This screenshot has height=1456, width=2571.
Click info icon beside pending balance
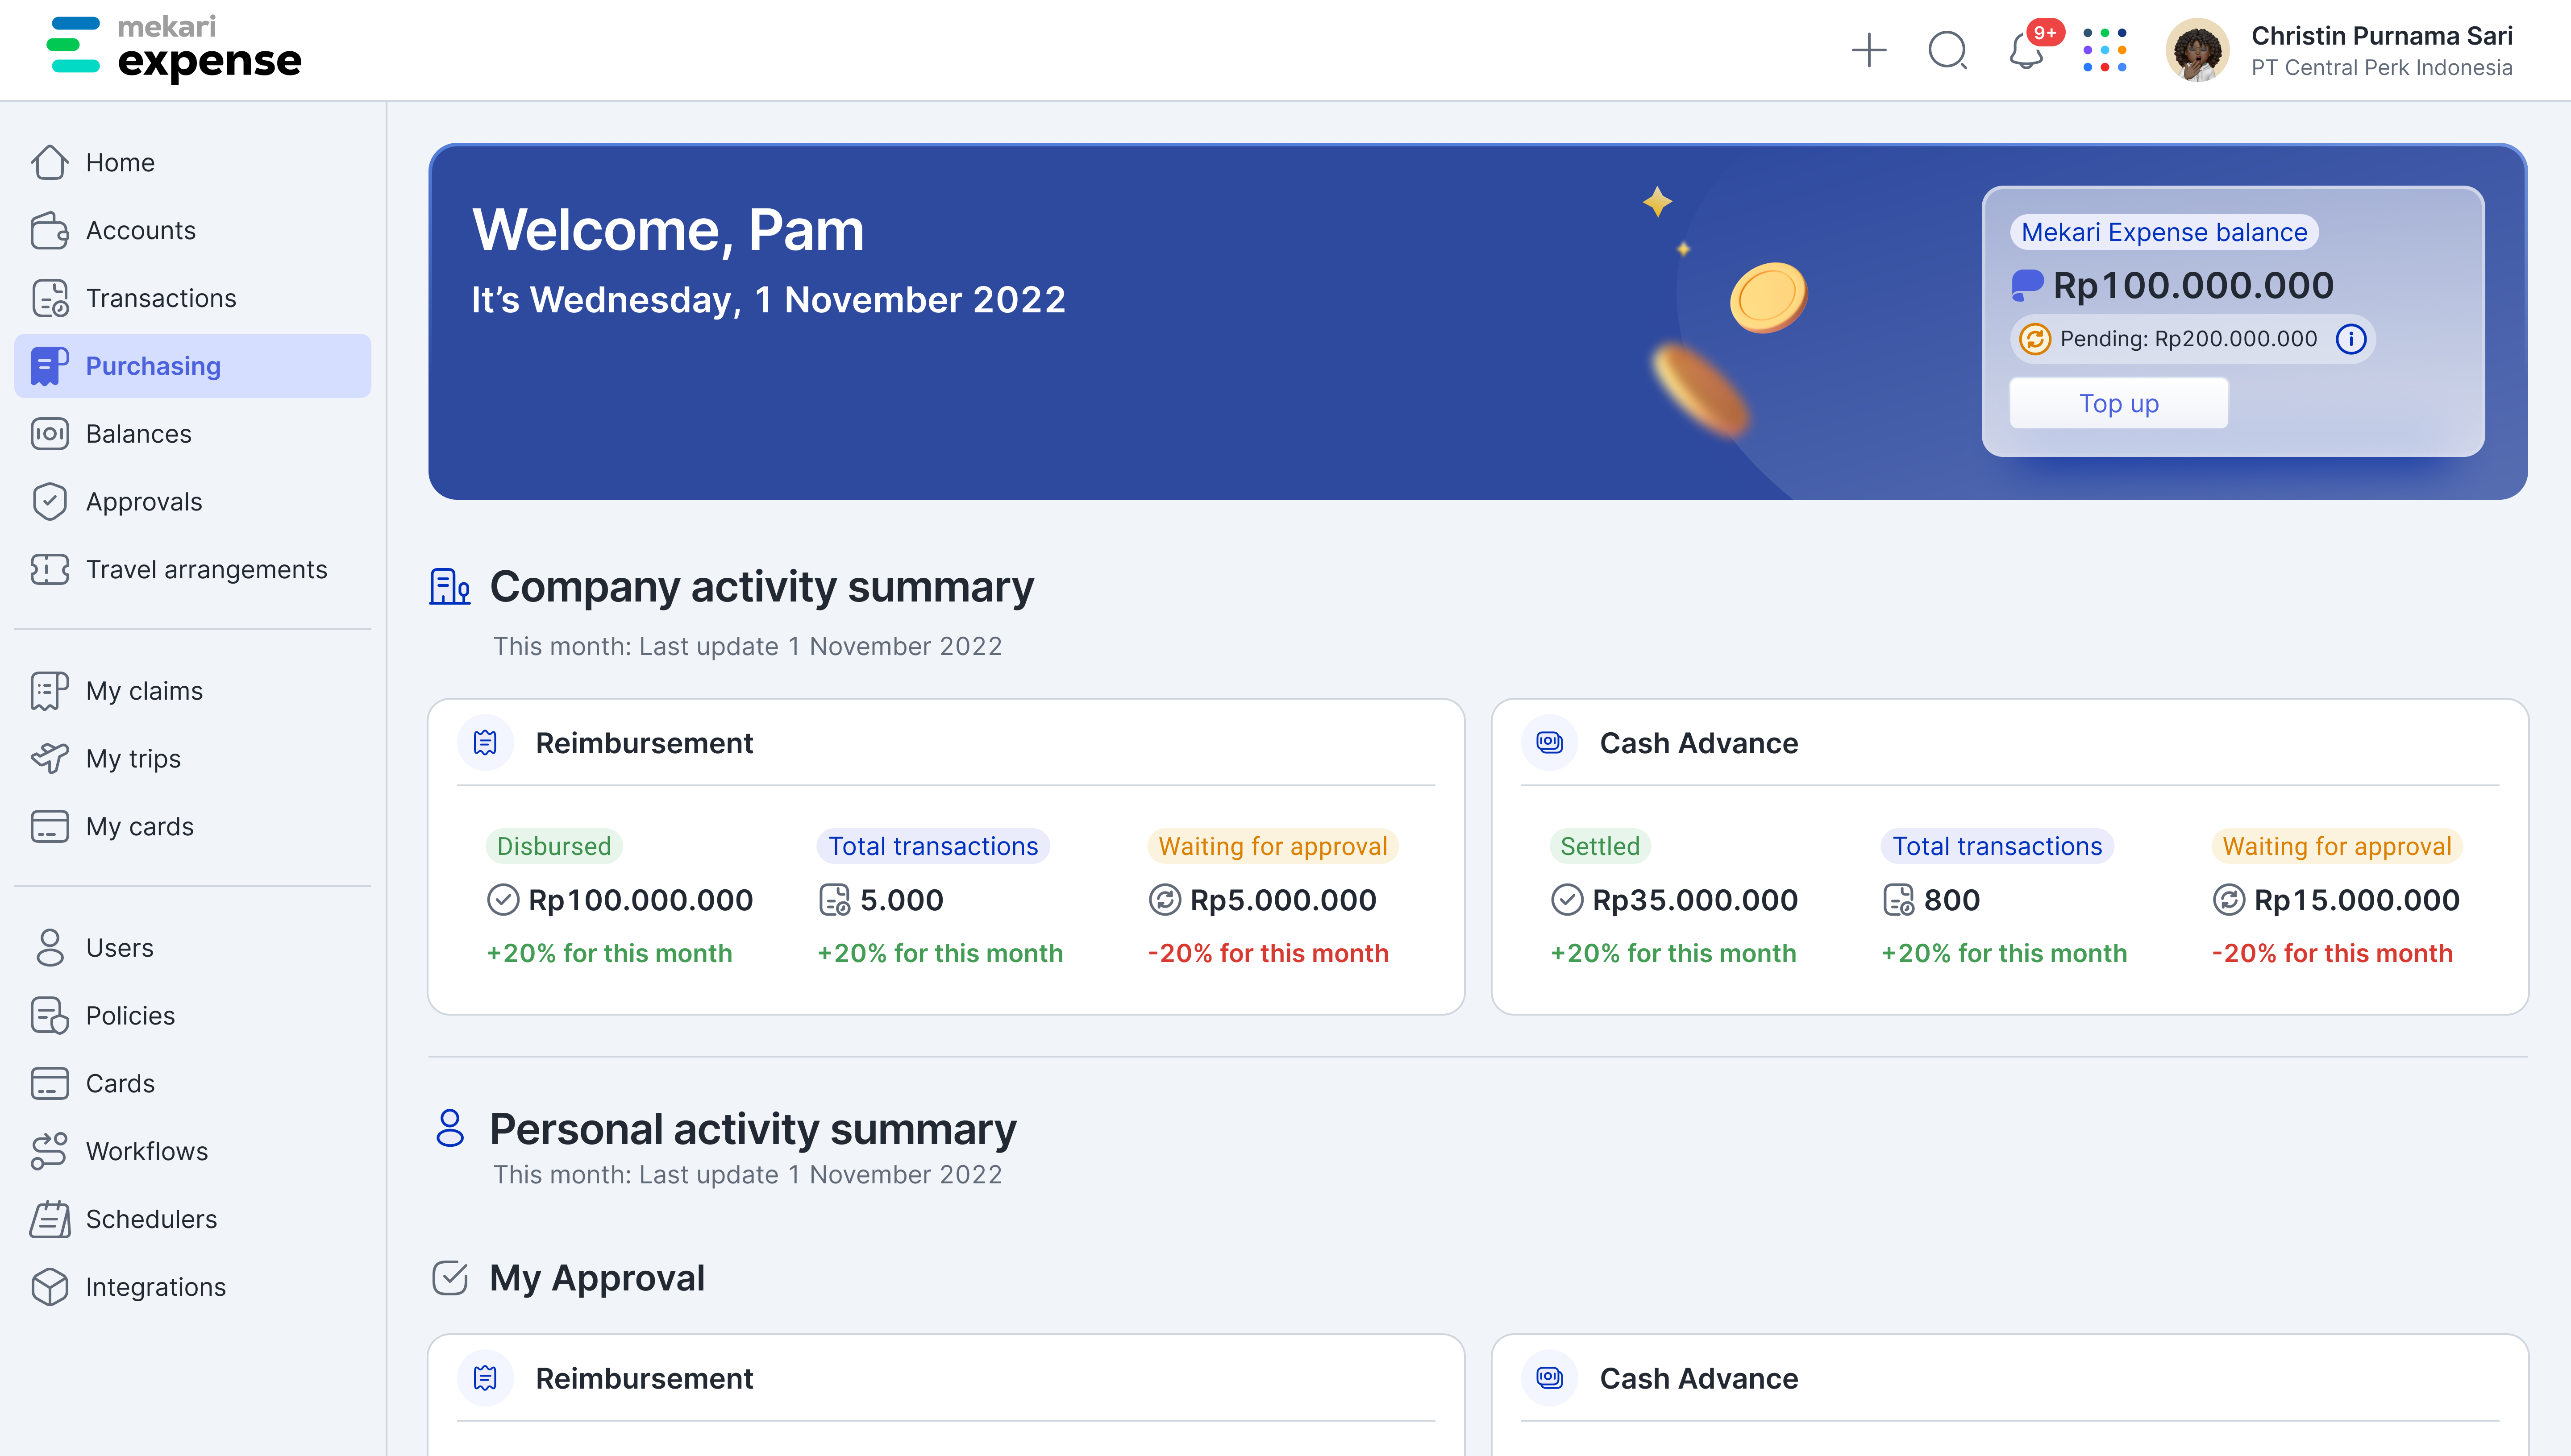[2350, 339]
